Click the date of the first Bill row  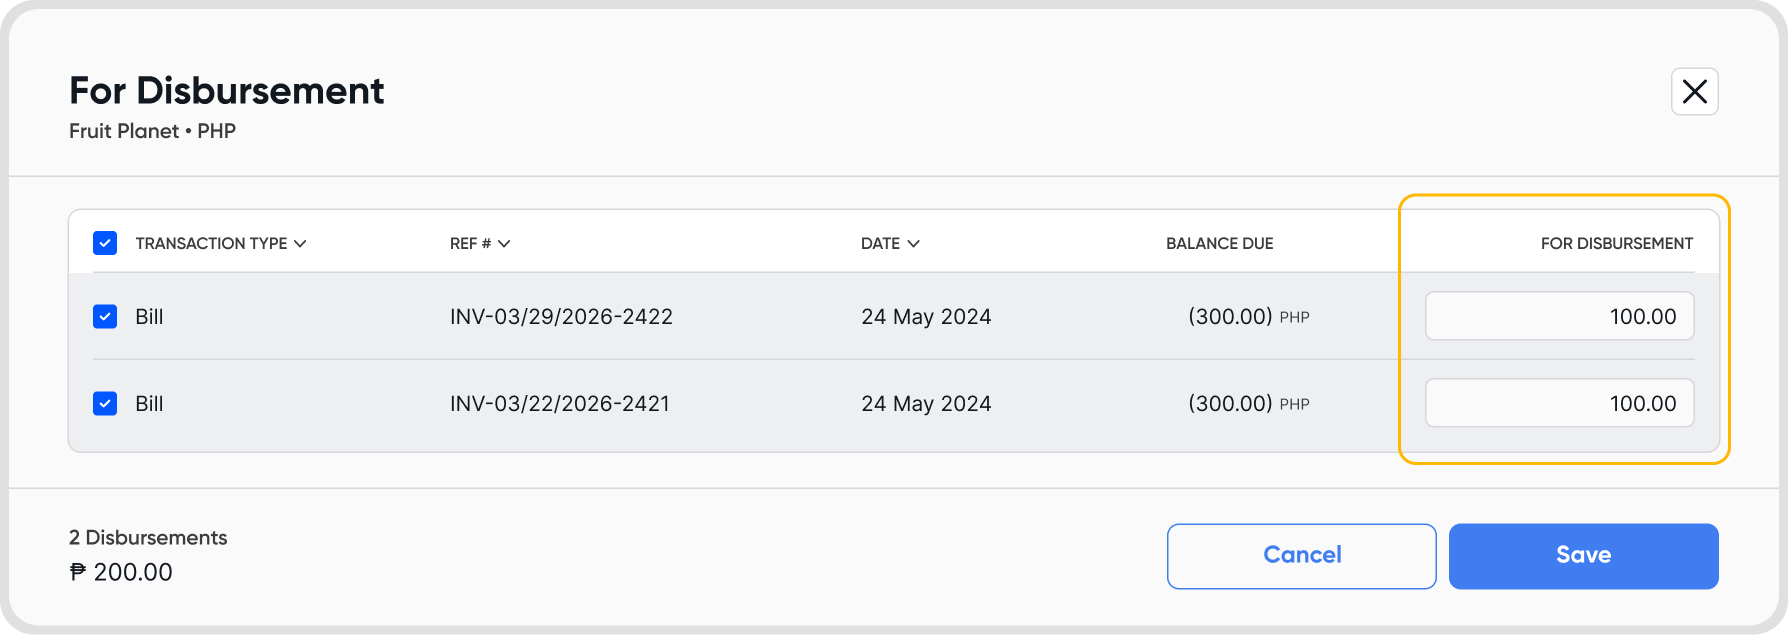[926, 317]
